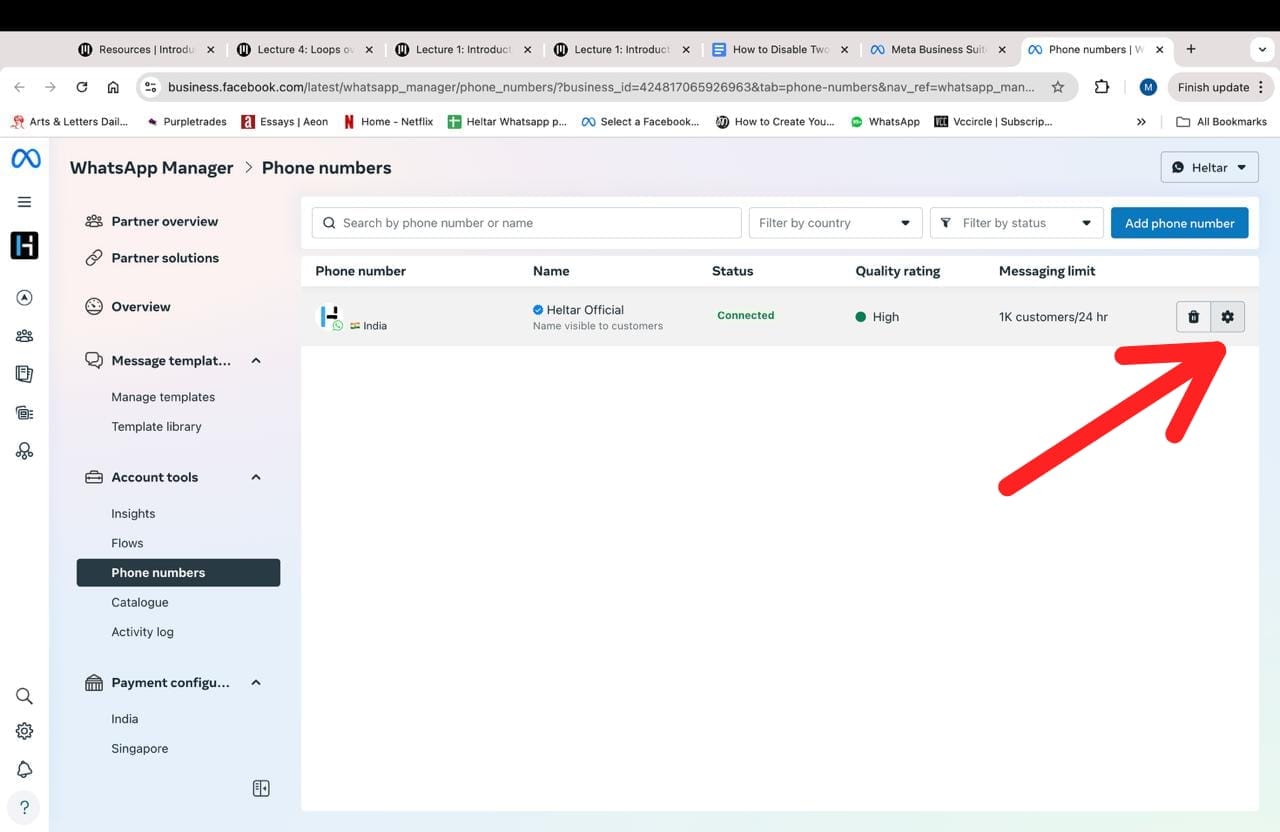The width and height of the screenshot is (1280, 832).
Task: Open the hamburger menu in left rail
Action: point(25,202)
